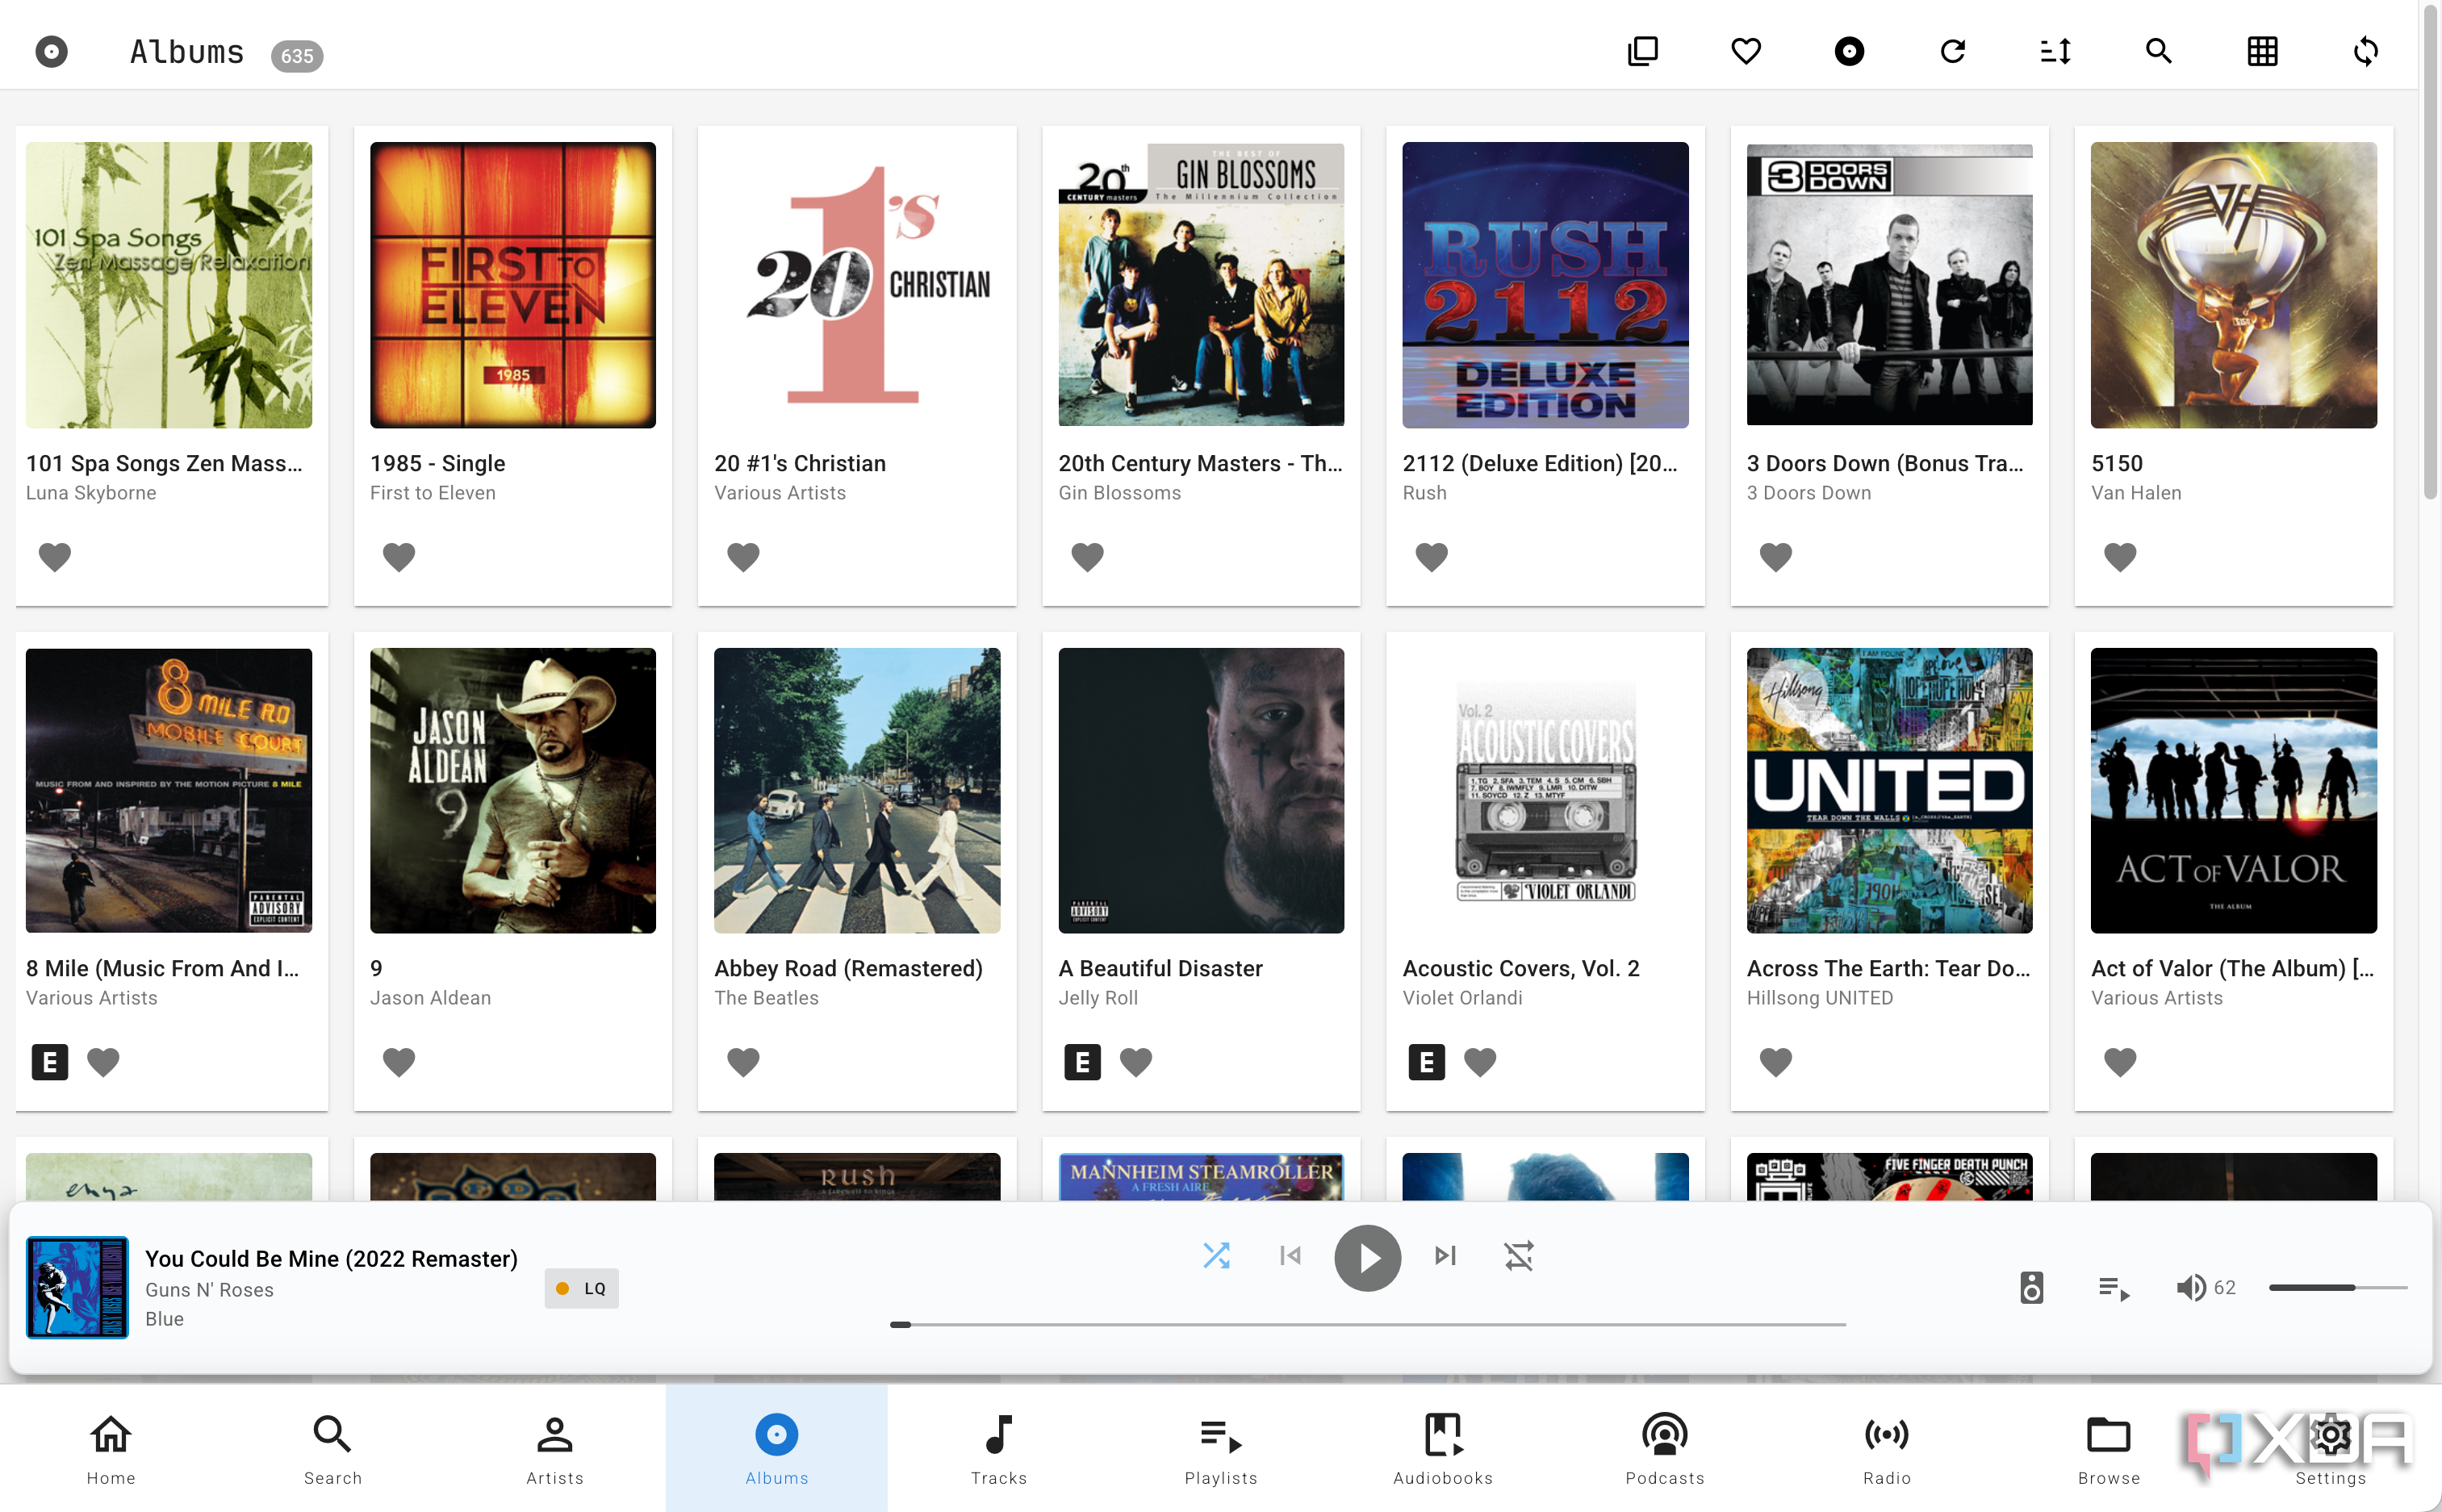Open the Hillsong UNITED artist link
The image size is (2442, 1512).
pos(1819,998)
